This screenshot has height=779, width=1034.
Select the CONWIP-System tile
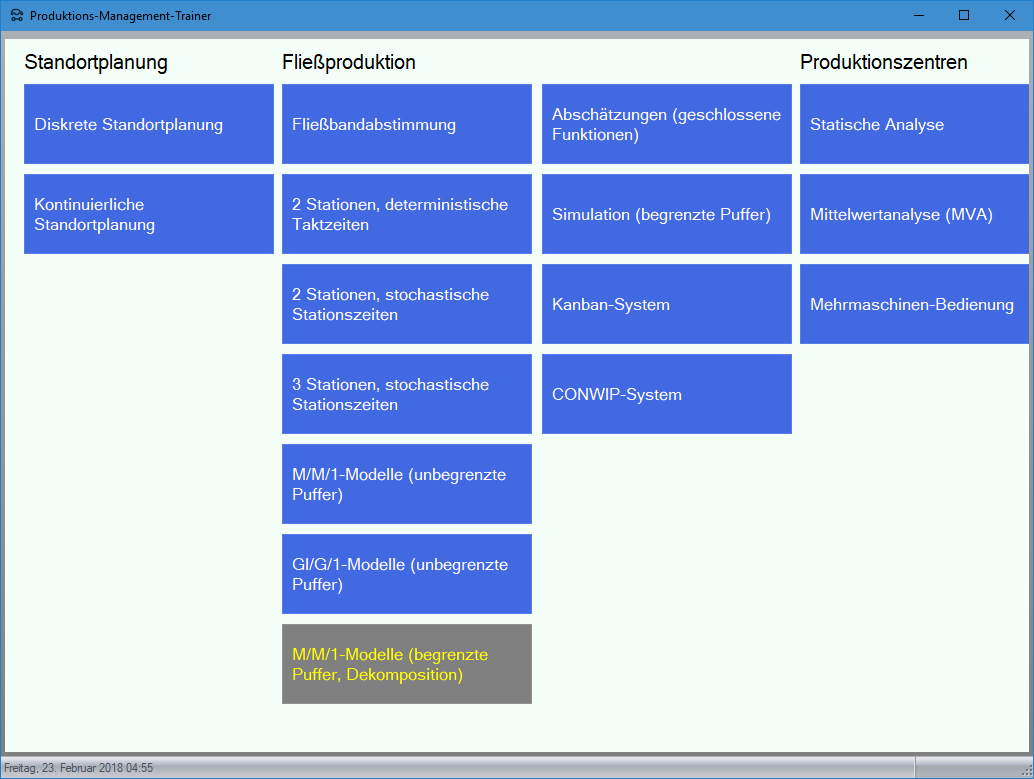(x=666, y=394)
